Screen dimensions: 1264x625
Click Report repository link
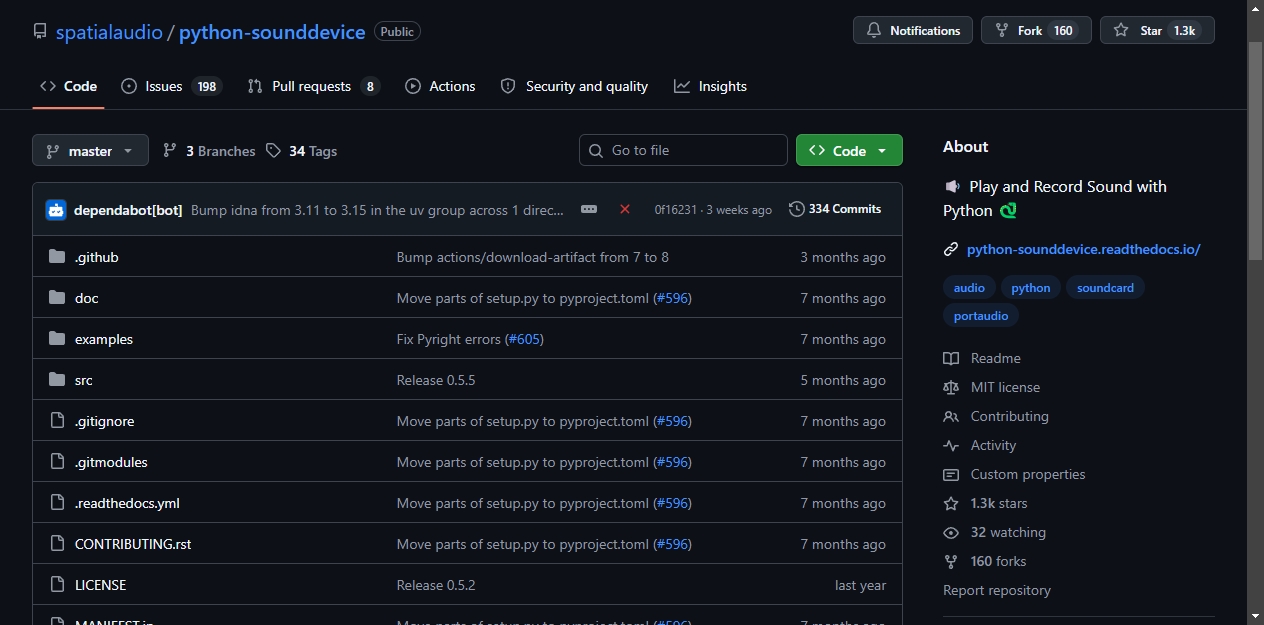click(997, 590)
